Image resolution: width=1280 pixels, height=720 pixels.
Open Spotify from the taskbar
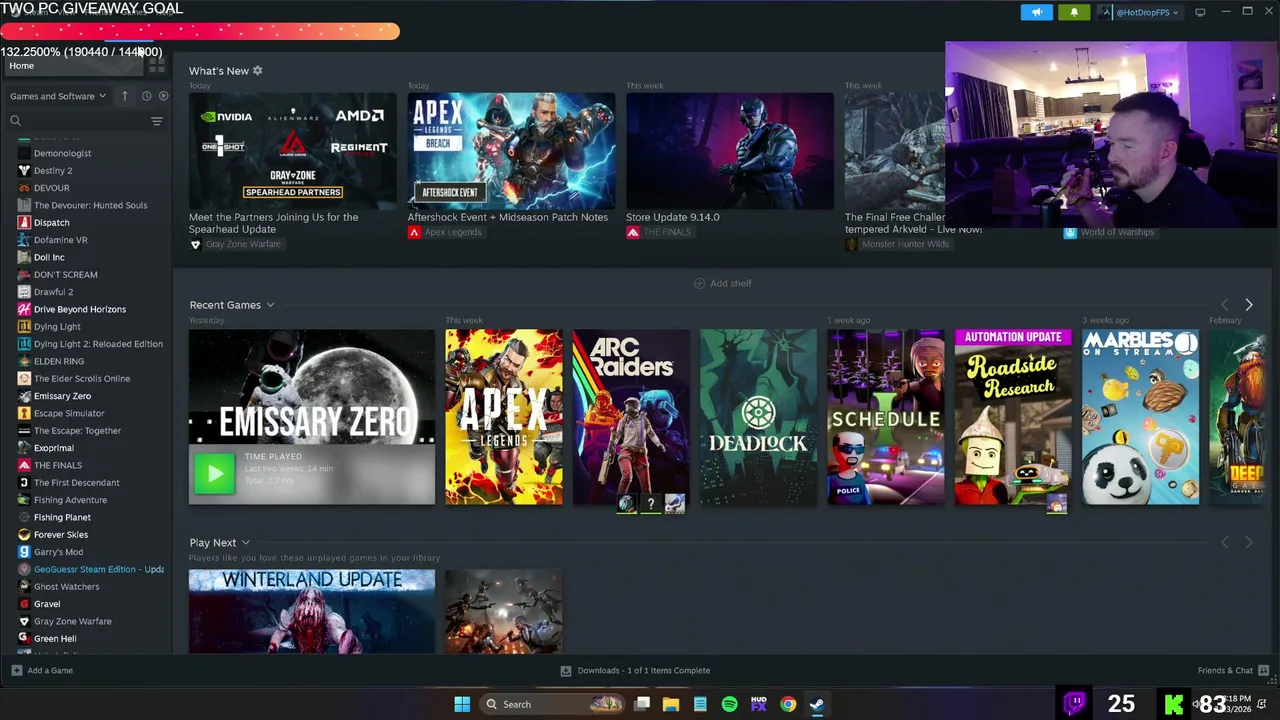tap(729, 704)
